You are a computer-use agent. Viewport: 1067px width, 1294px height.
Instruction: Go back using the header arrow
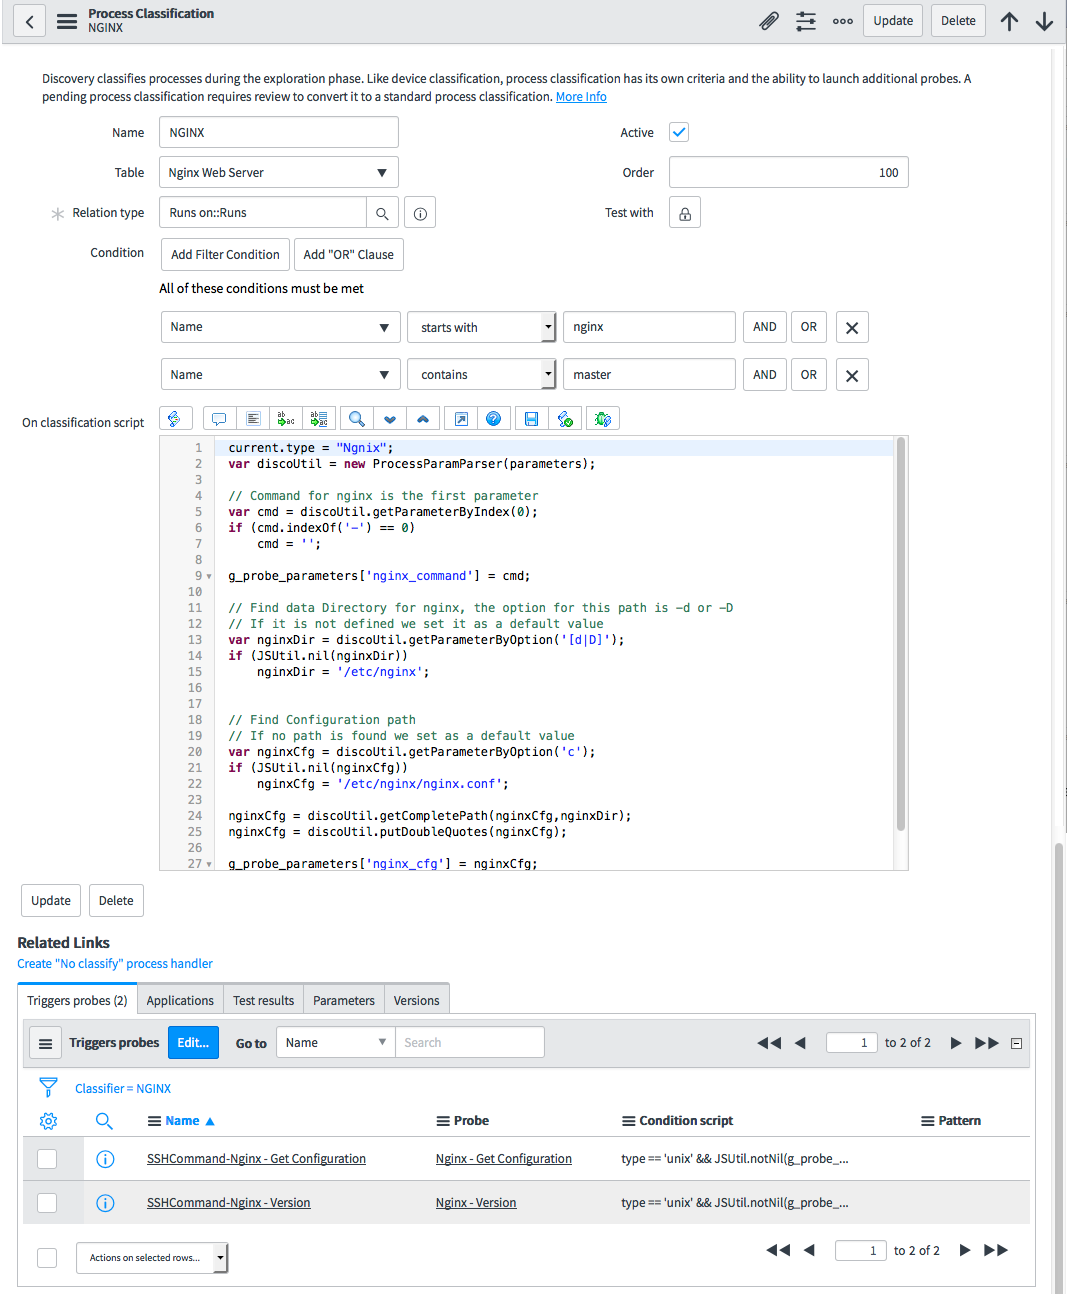[29, 21]
